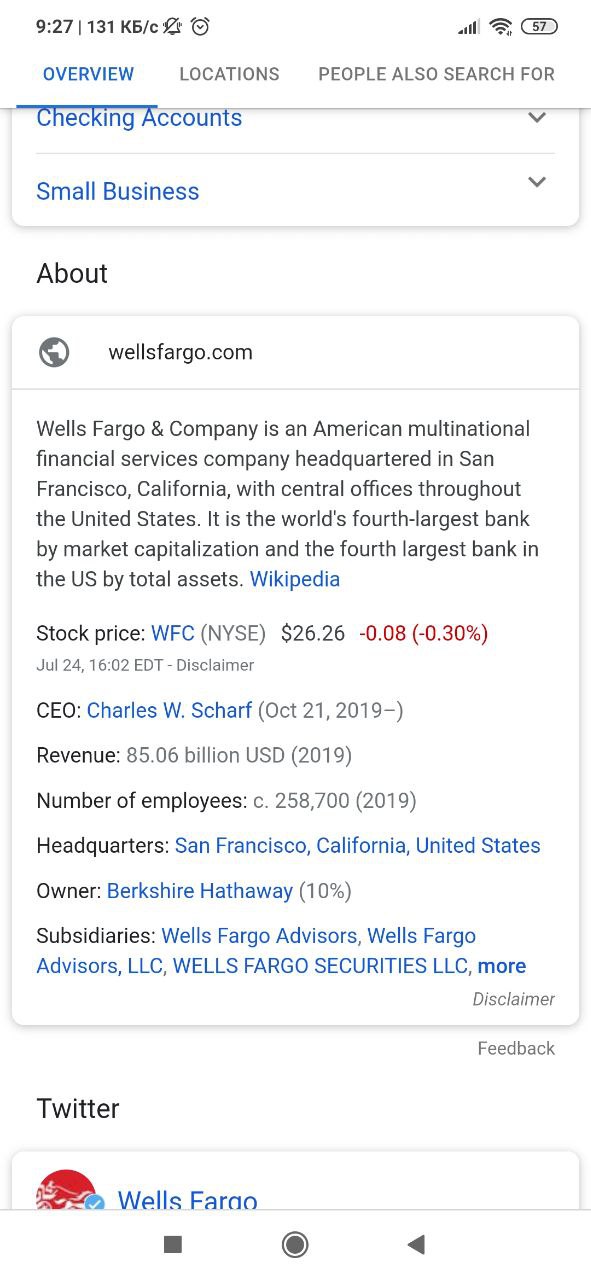
Task: Open the WFC stock ticker link
Action: (173, 633)
